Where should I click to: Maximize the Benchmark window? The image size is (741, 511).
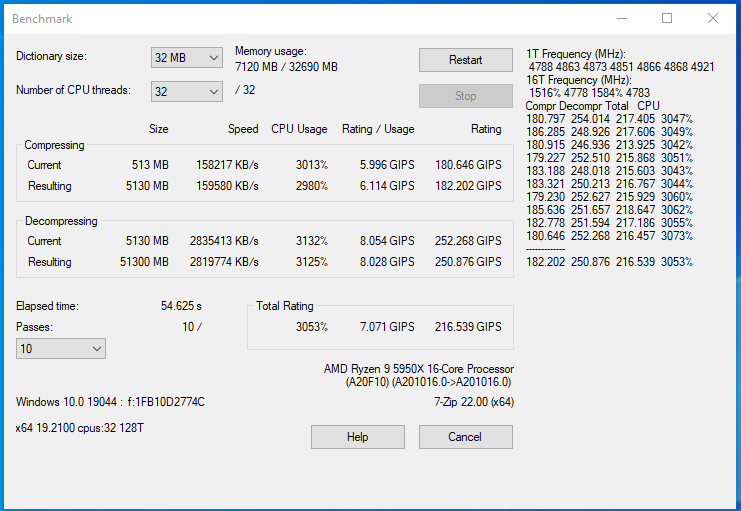pyautogui.click(x=667, y=18)
